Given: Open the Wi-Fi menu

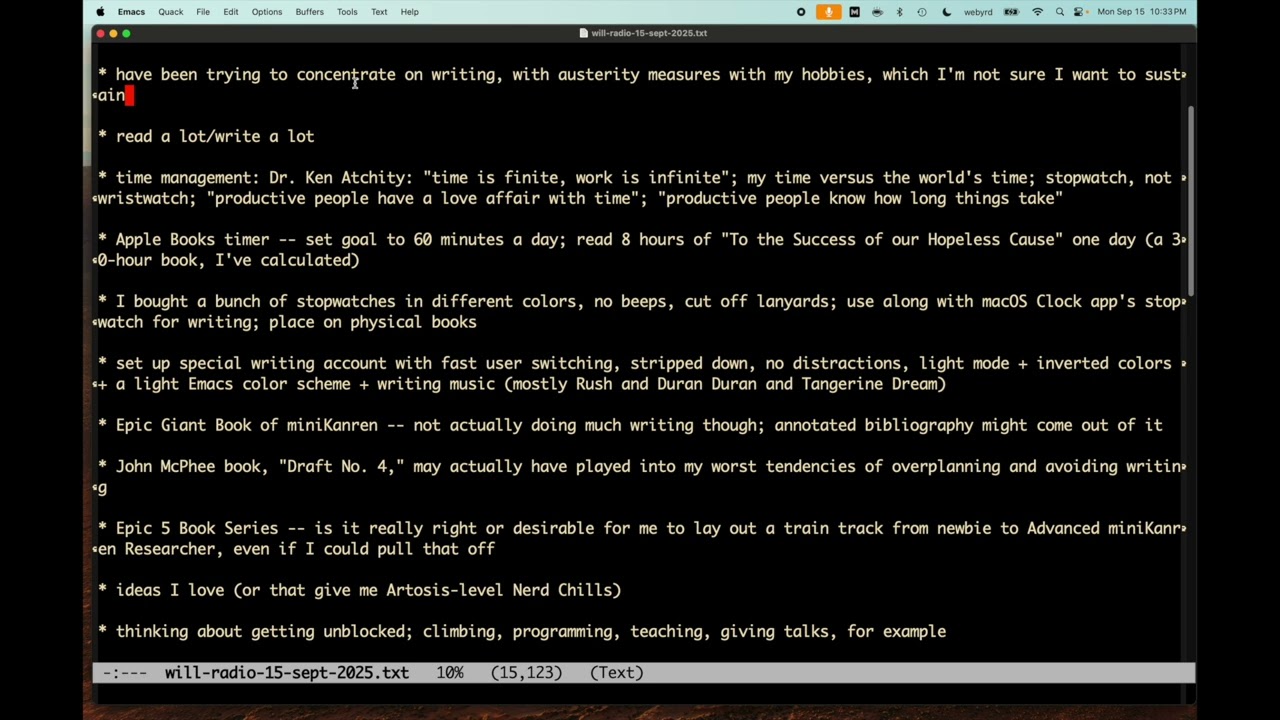Looking at the screenshot, I should pos(1038,12).
